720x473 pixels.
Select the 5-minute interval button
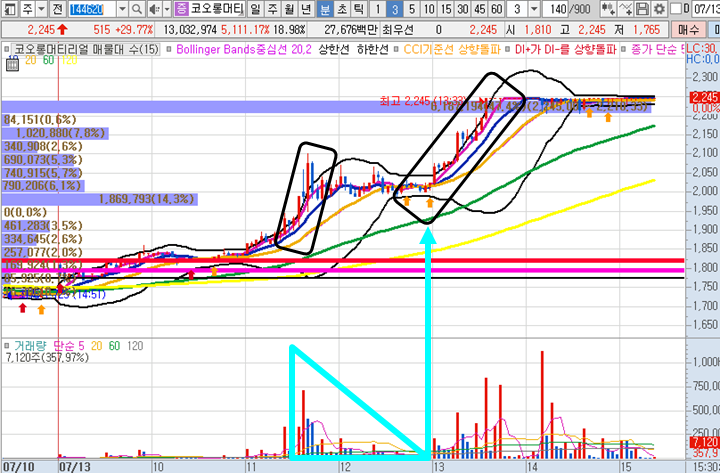point(412,9)
